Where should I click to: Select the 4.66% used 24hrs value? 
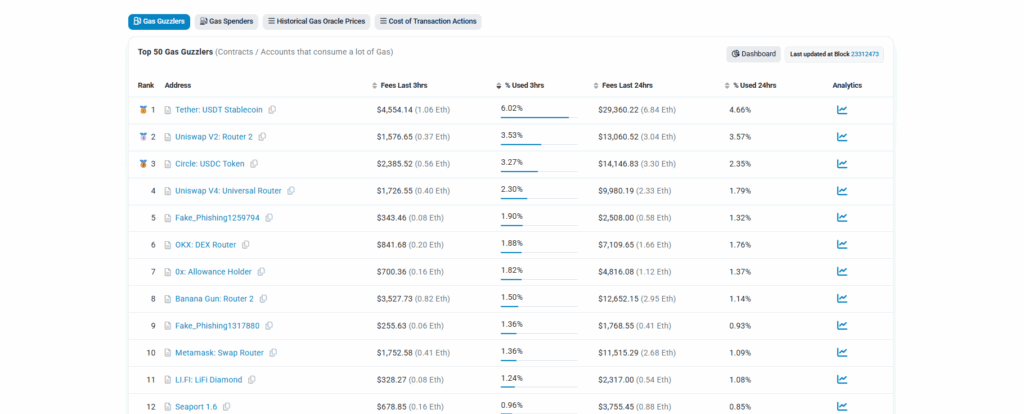click(740, 110)
